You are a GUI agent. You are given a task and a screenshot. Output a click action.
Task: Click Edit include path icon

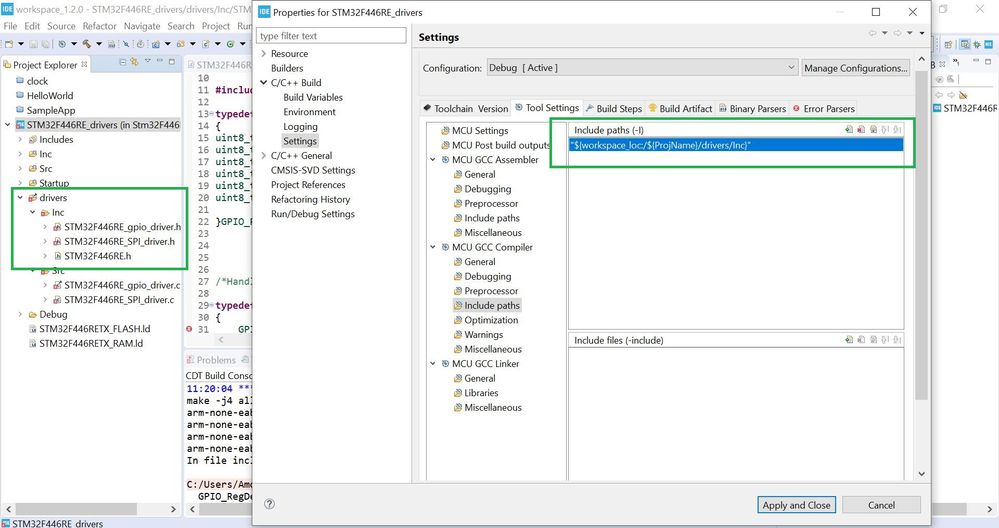click(x=873, y=129)
